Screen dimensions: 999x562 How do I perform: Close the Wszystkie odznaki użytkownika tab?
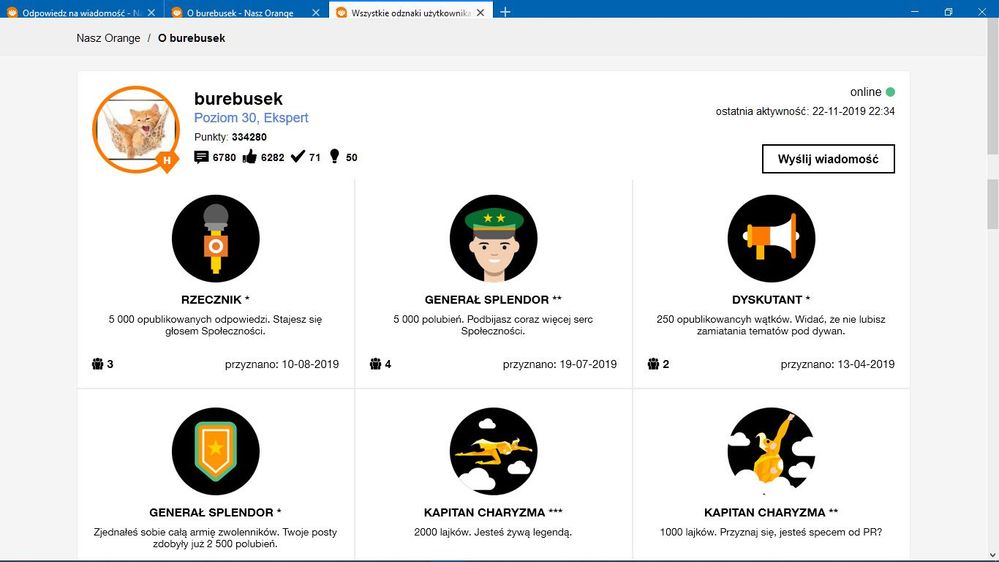(x=480, y=12)
